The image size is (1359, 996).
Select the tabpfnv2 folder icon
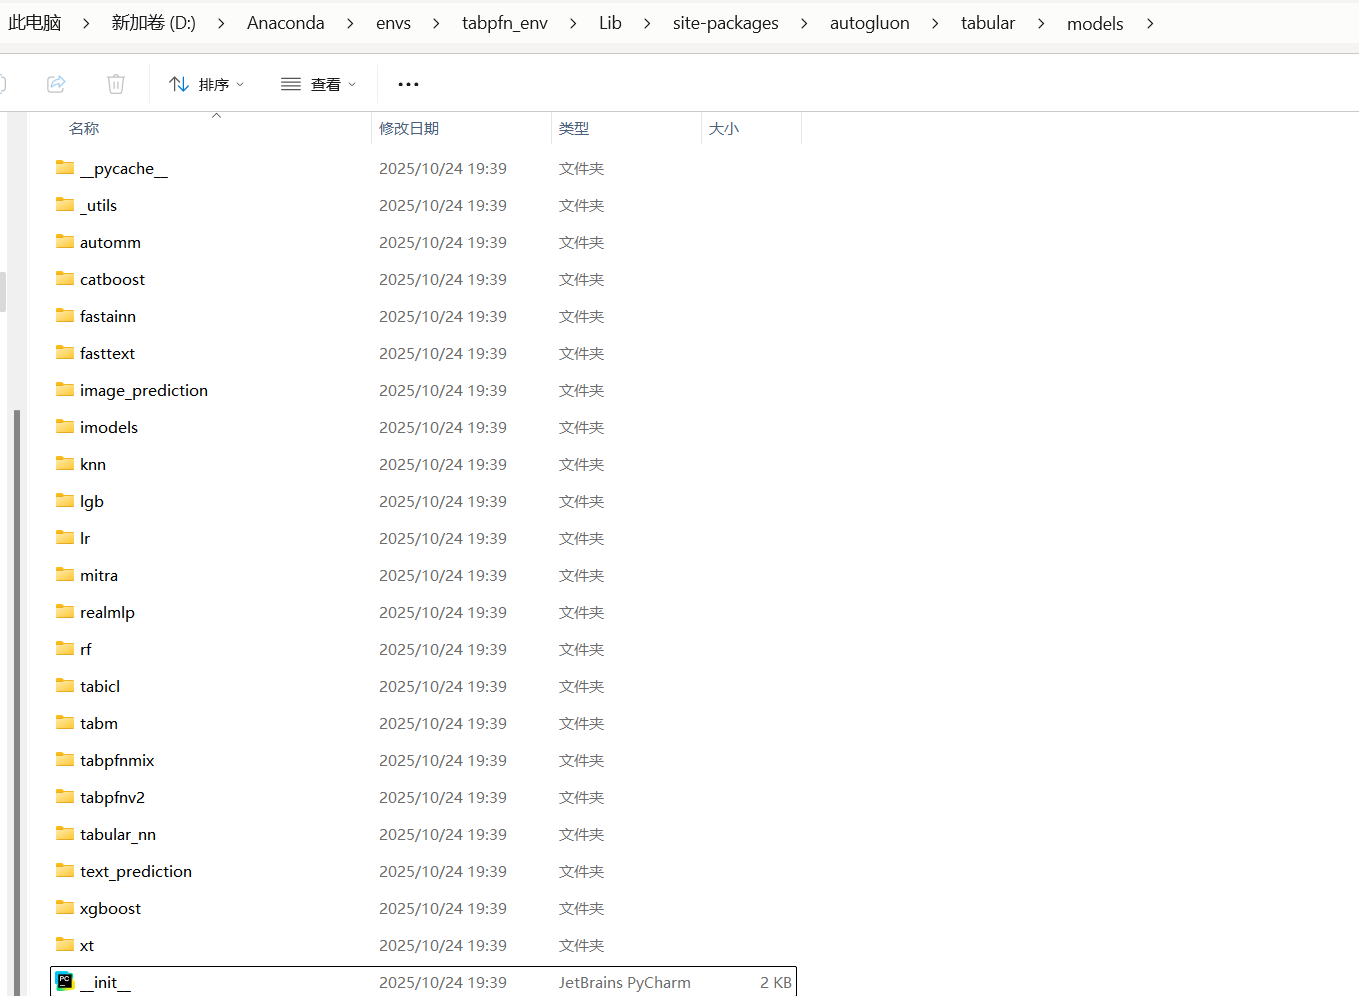point(65,796)
